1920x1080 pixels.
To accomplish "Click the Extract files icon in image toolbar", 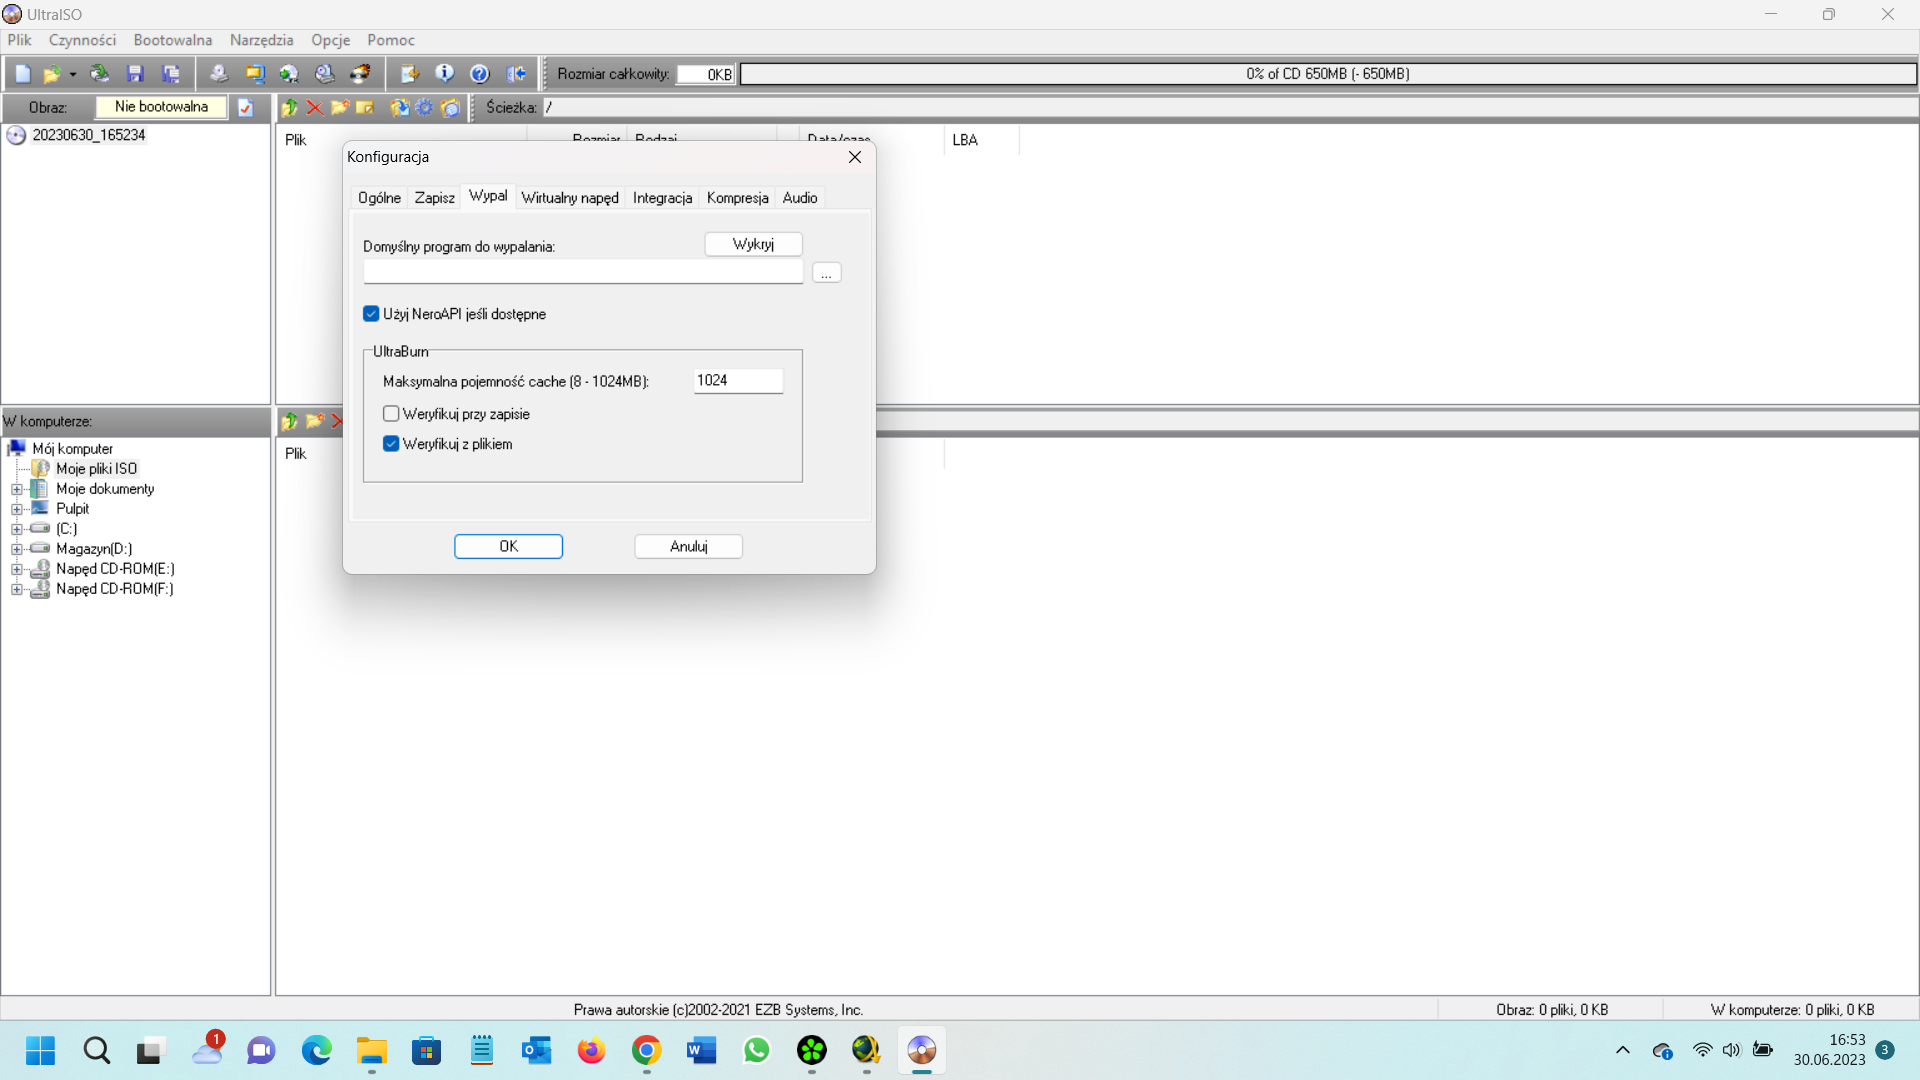I will [400, 108].
